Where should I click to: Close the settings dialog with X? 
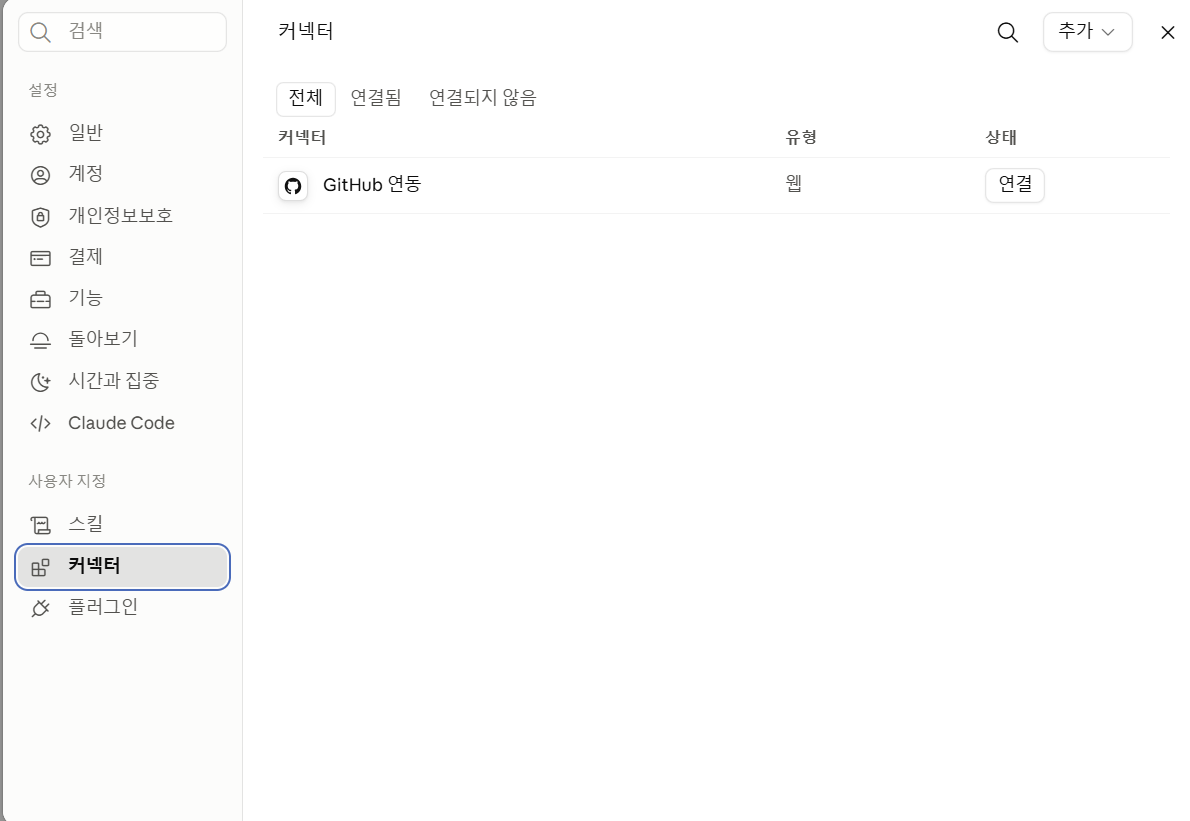(x=1167, y=33)
